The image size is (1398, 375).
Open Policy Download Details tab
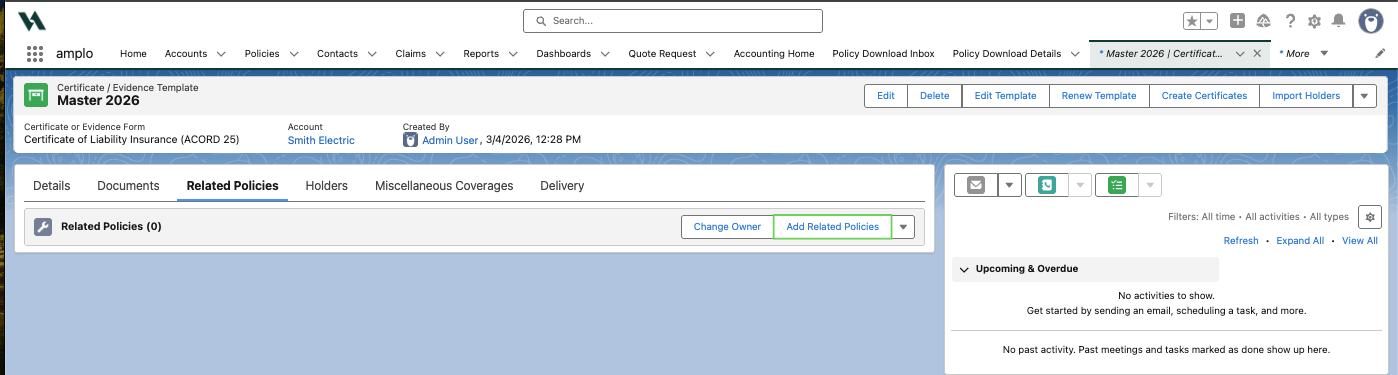tap(1006, 54)
